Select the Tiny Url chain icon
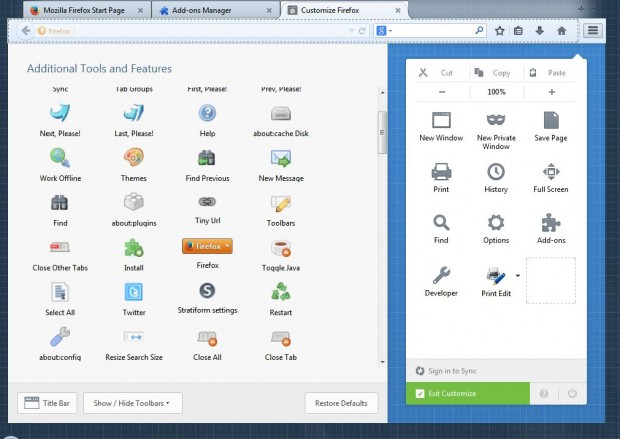Viewport: 620px width, 439px height. pos(207,202)
